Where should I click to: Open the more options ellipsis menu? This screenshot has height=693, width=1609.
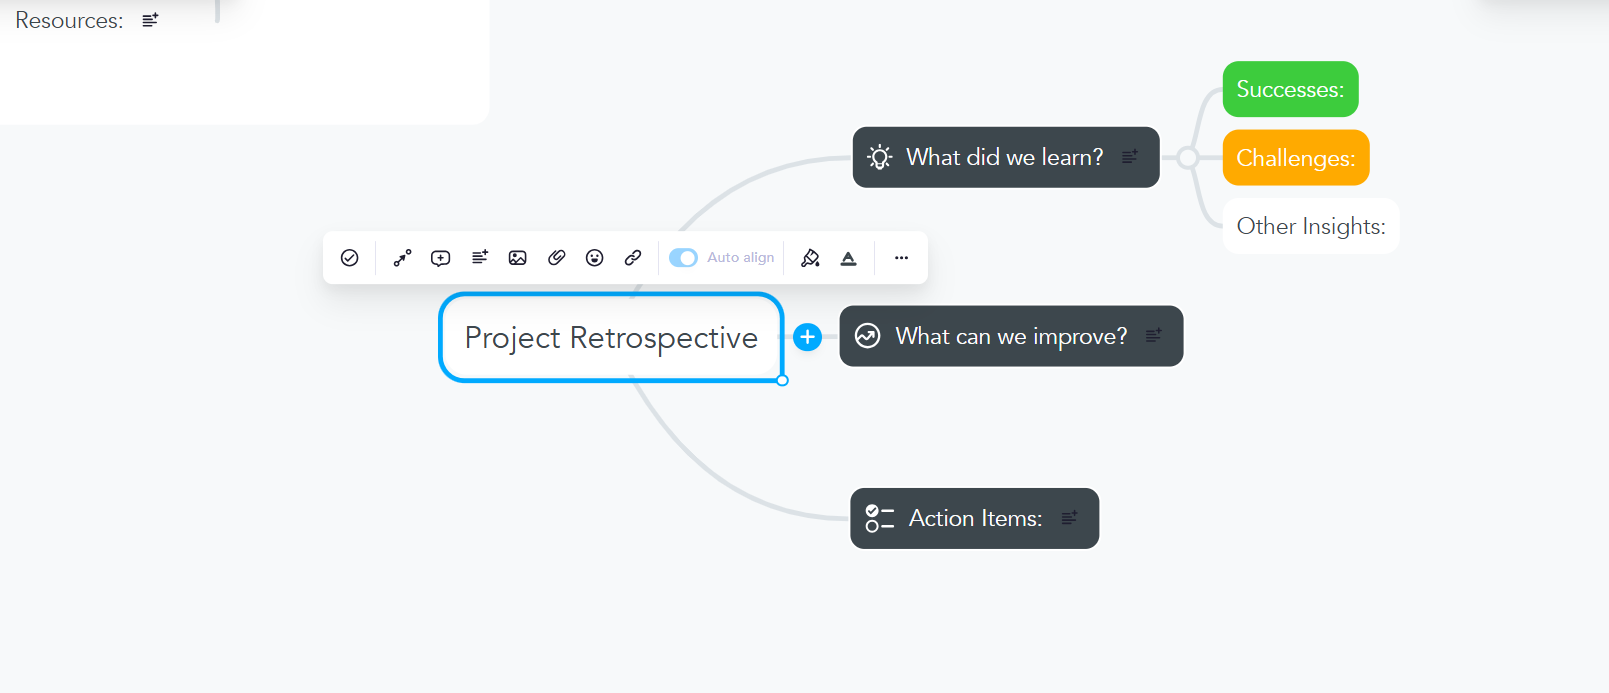click(901, 258)
